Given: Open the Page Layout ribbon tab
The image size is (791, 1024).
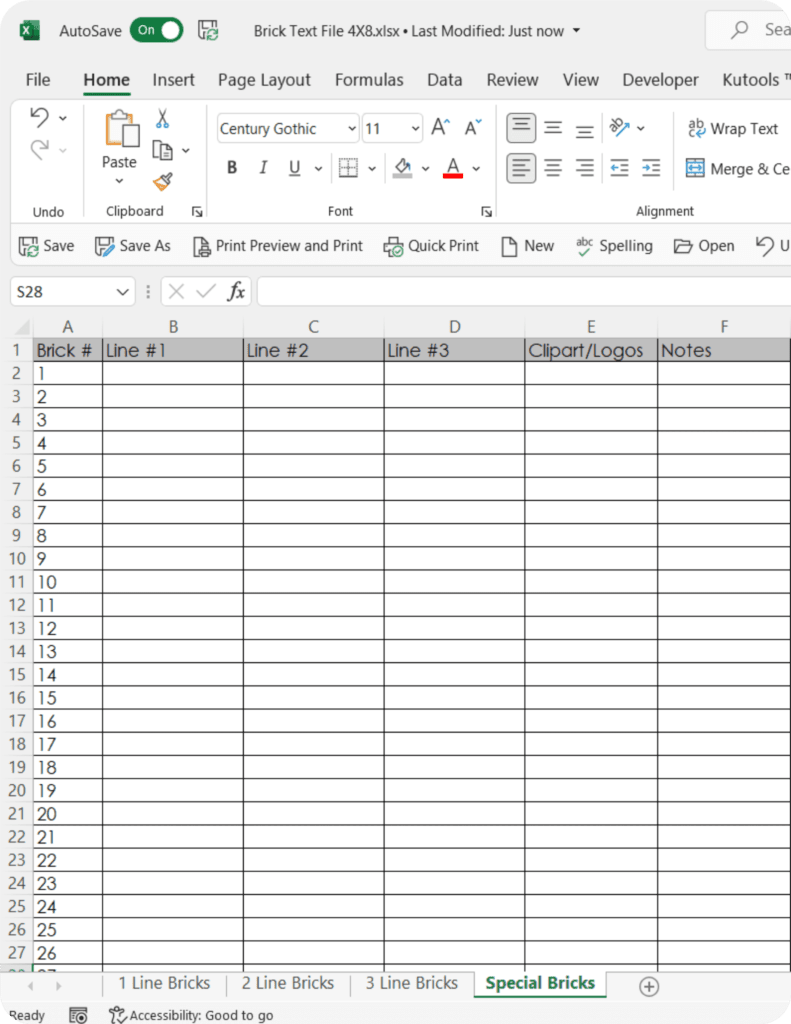Looking at the screenshot, I should (264, 80).
